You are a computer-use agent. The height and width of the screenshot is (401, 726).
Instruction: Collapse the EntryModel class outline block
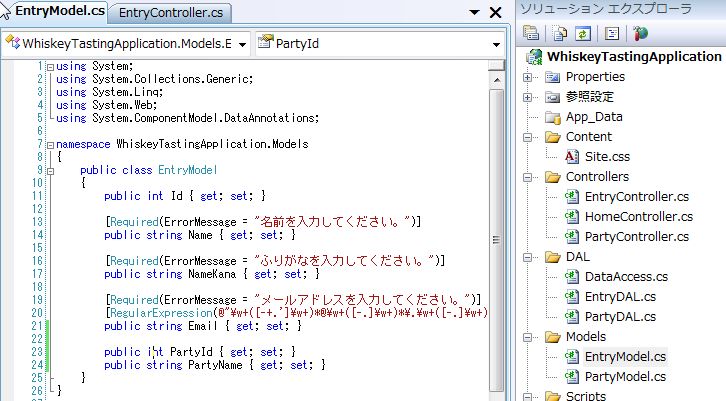[50, 171]
